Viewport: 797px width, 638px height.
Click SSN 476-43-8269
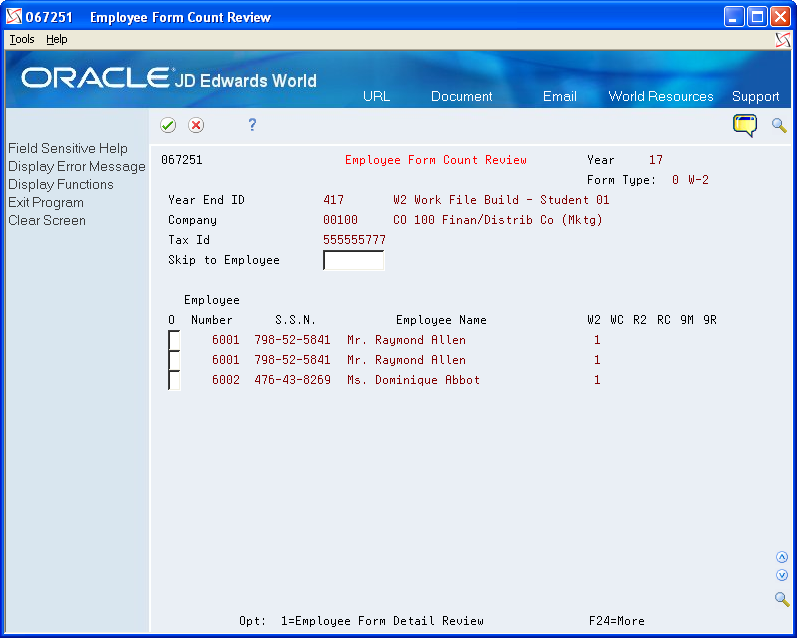(x=292, y=380)
